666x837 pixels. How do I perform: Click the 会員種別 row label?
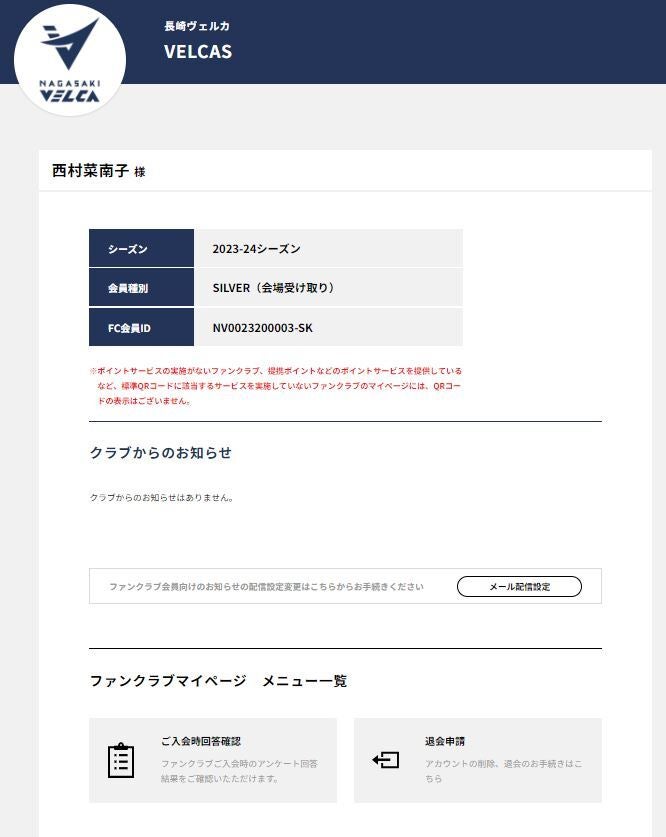click(x=141, y=288)
